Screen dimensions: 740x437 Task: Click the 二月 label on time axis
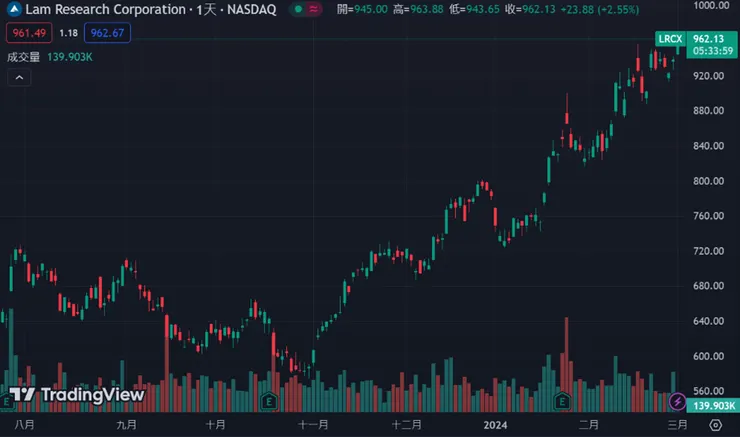(589, 425)
